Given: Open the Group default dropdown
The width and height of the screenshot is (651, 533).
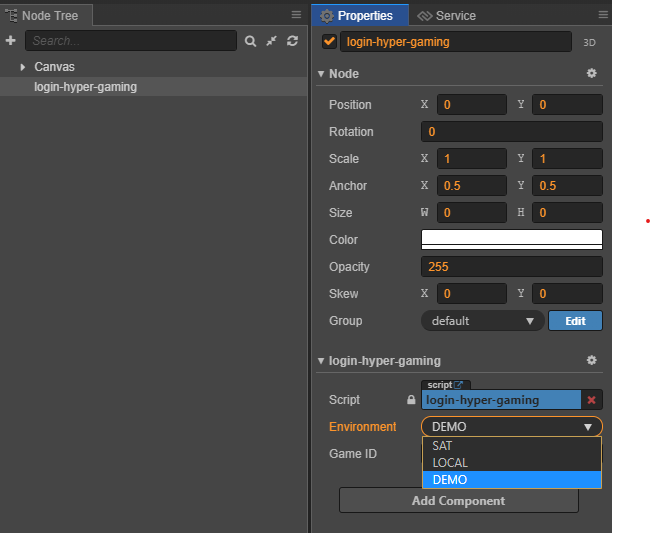Looking at the screenshot, I should (482, 321).
